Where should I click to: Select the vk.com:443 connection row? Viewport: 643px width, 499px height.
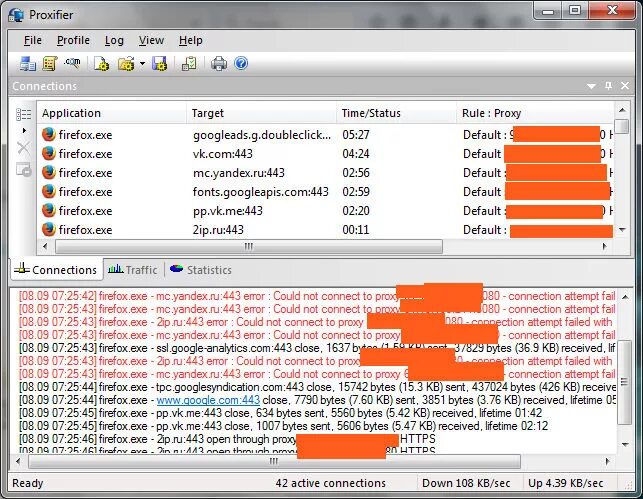pyautogui.click(x=326, y=154)
